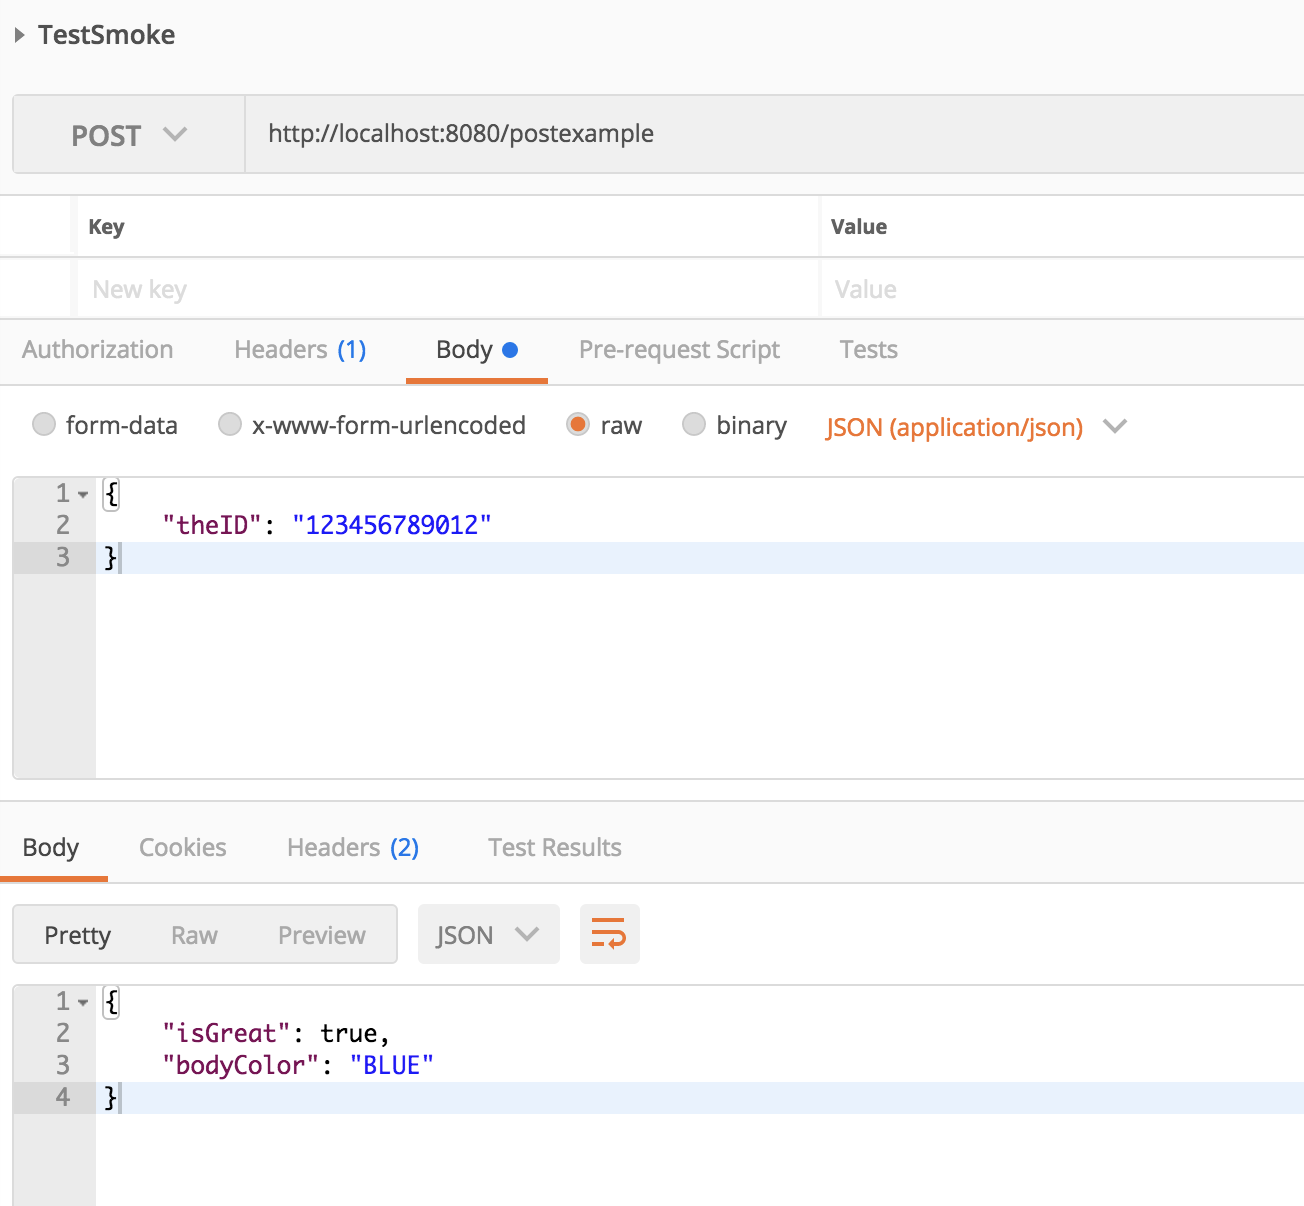The width and height of the screenshot is (1304, 1206).
Task: Click the Key column header
Action: (x=106, y=227)
